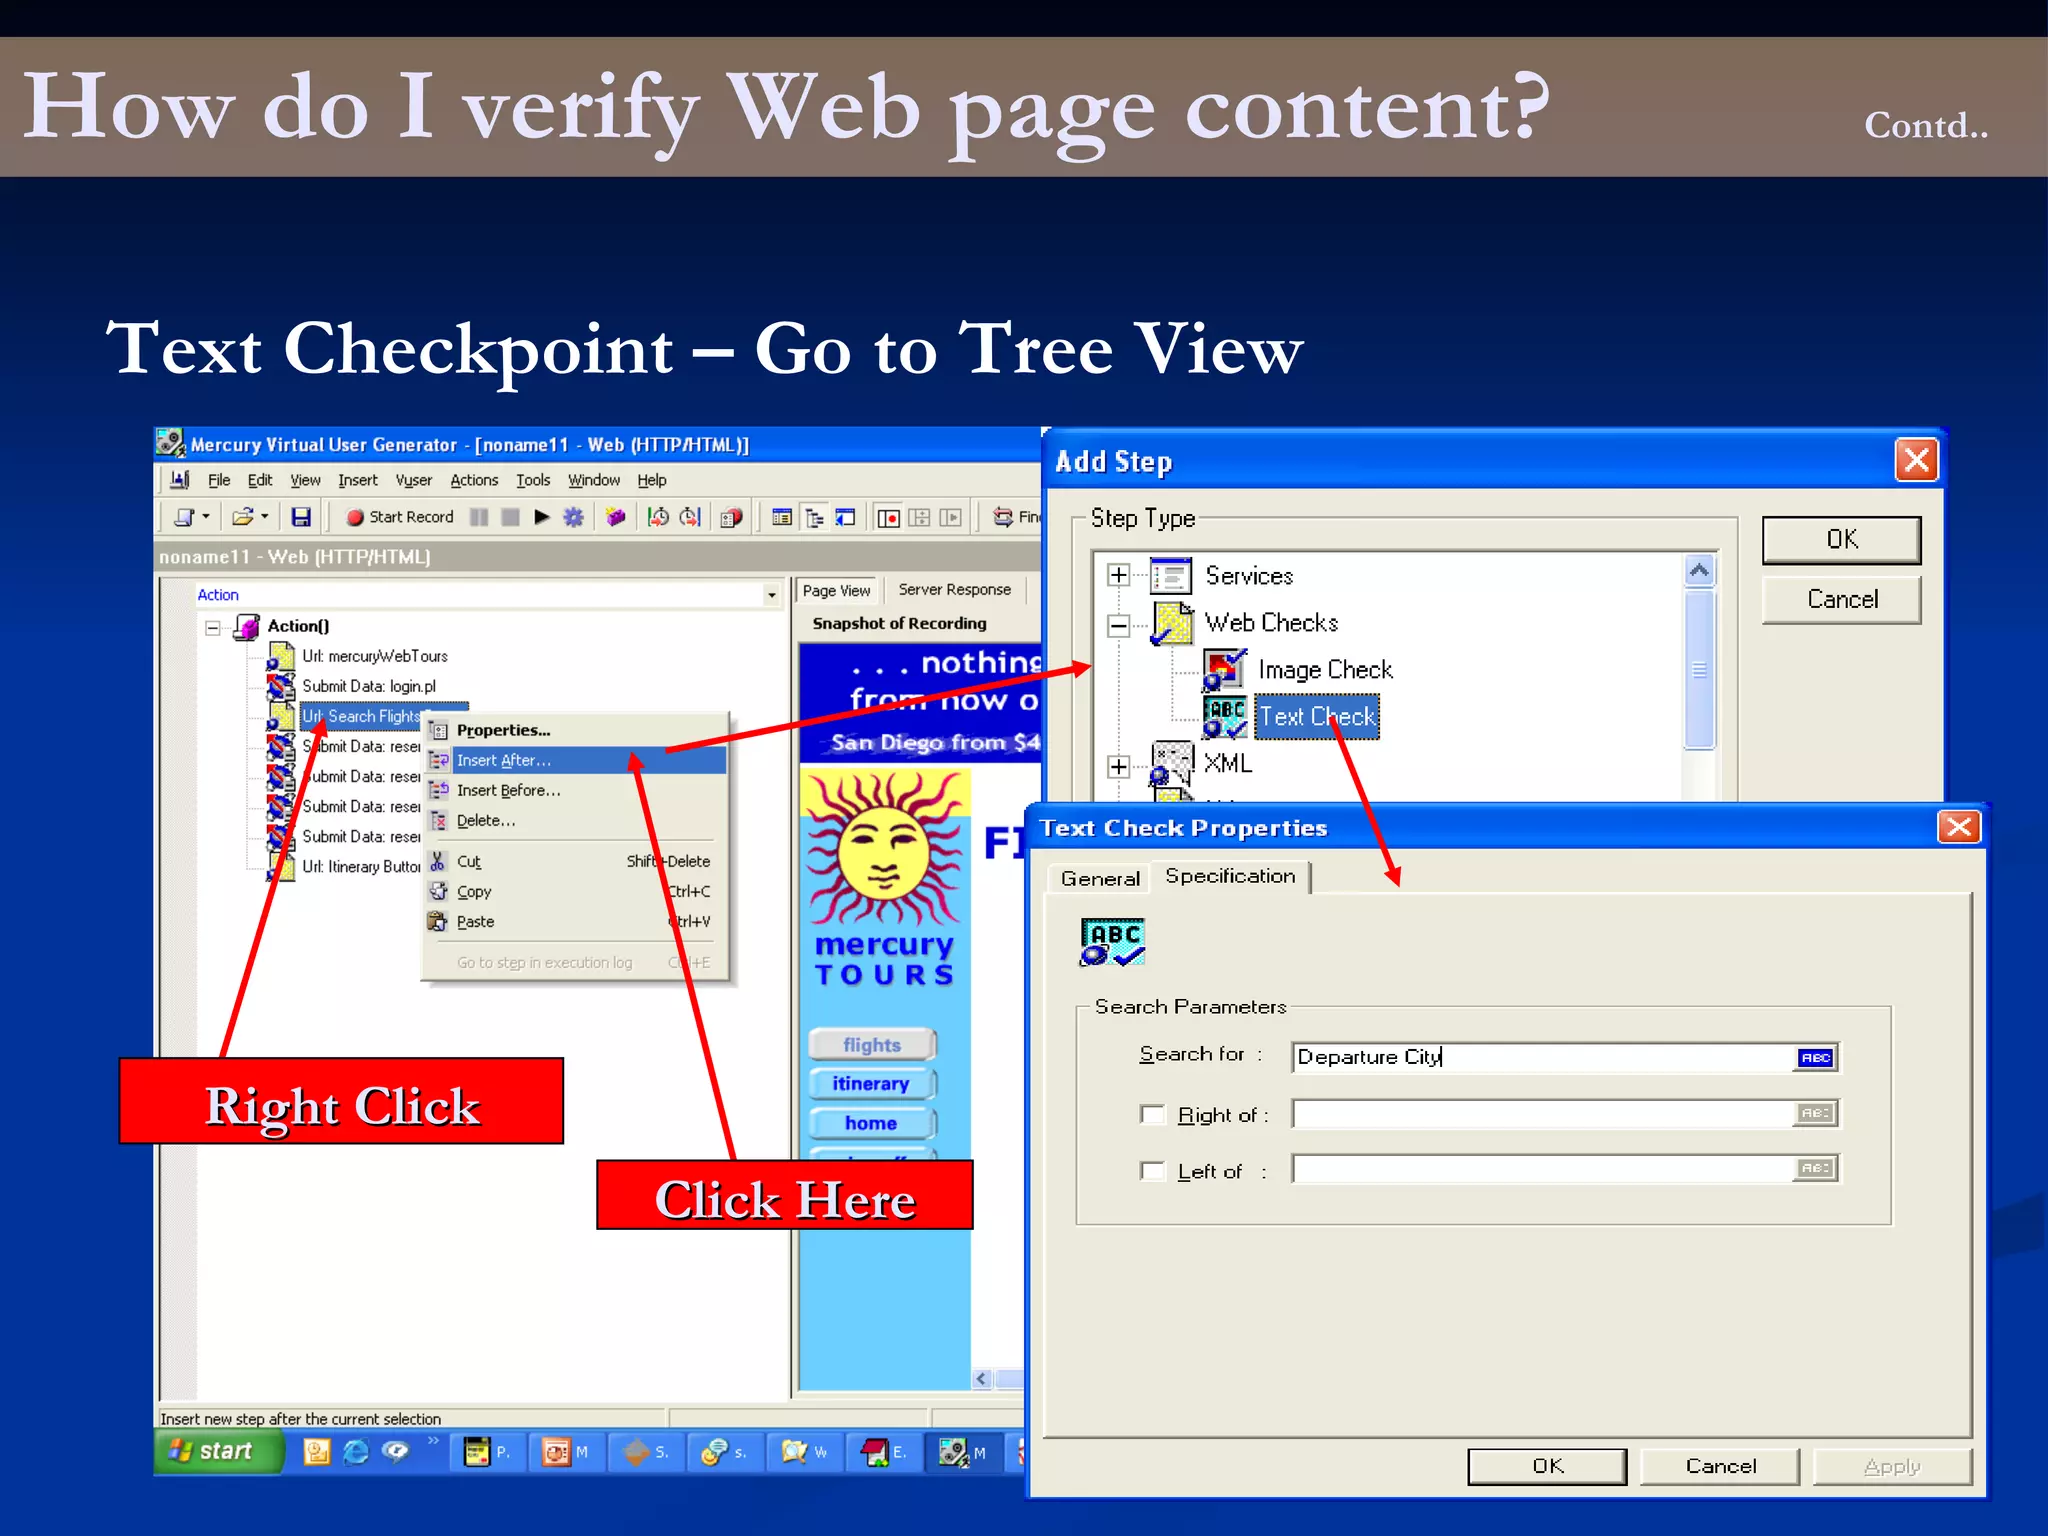This screenshot has width=2048, height=1536.
Task: Switch to the Specification tab
Action: [x=1230, y=876]
